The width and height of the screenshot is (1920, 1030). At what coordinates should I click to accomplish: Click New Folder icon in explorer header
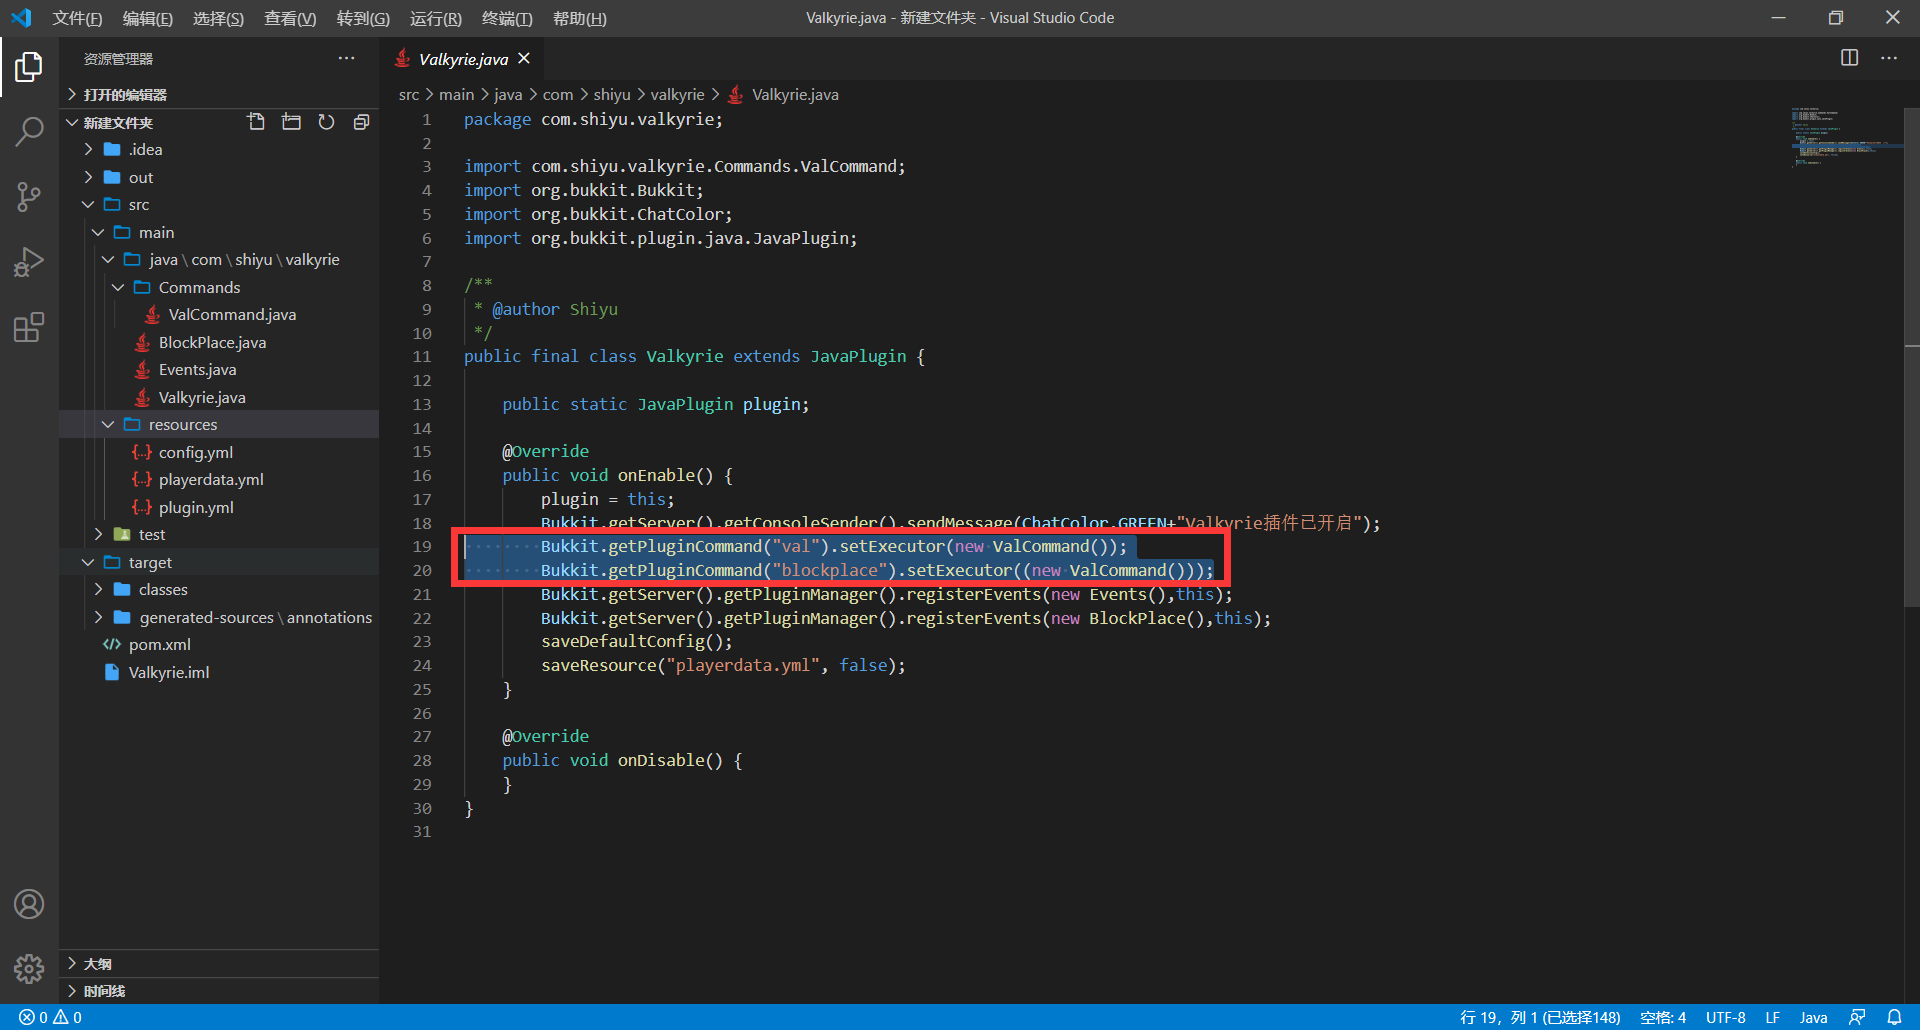[291, 122]
